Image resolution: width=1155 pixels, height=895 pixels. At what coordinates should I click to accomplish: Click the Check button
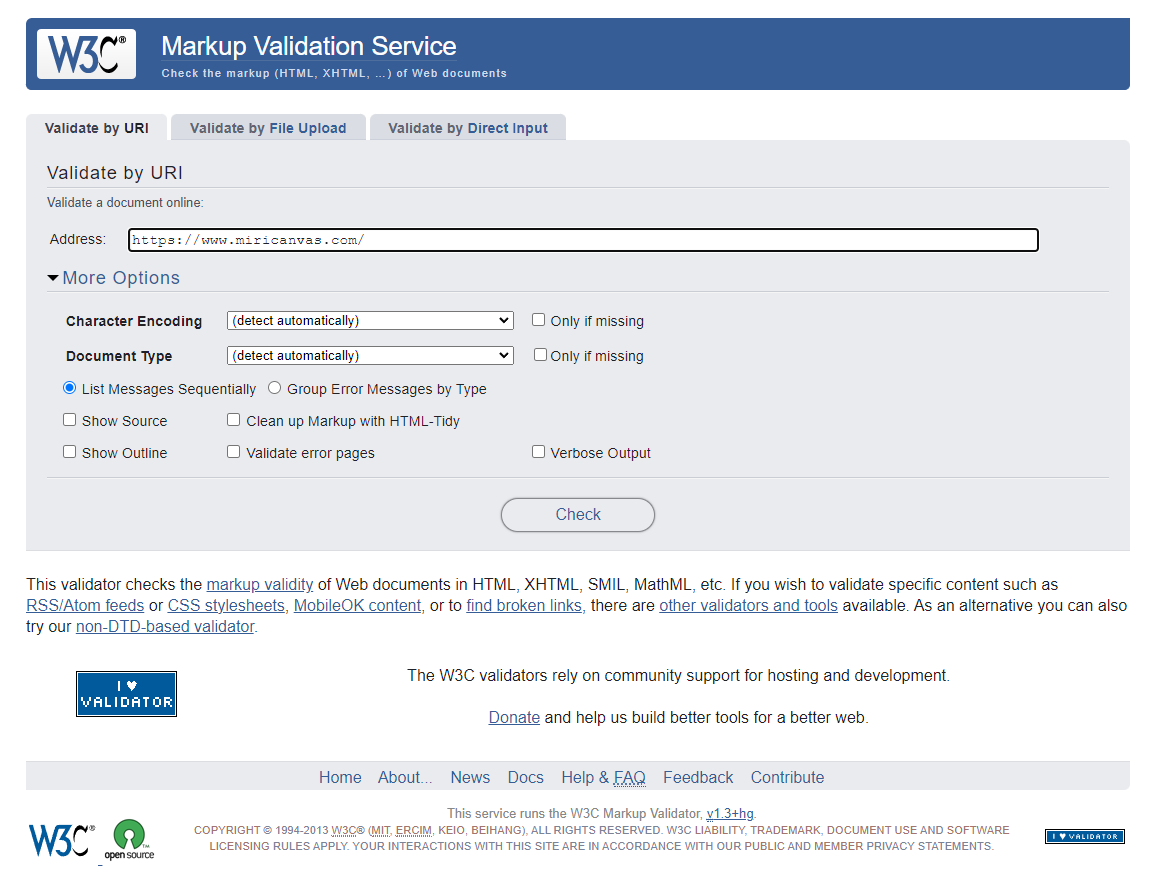(578, 515)
